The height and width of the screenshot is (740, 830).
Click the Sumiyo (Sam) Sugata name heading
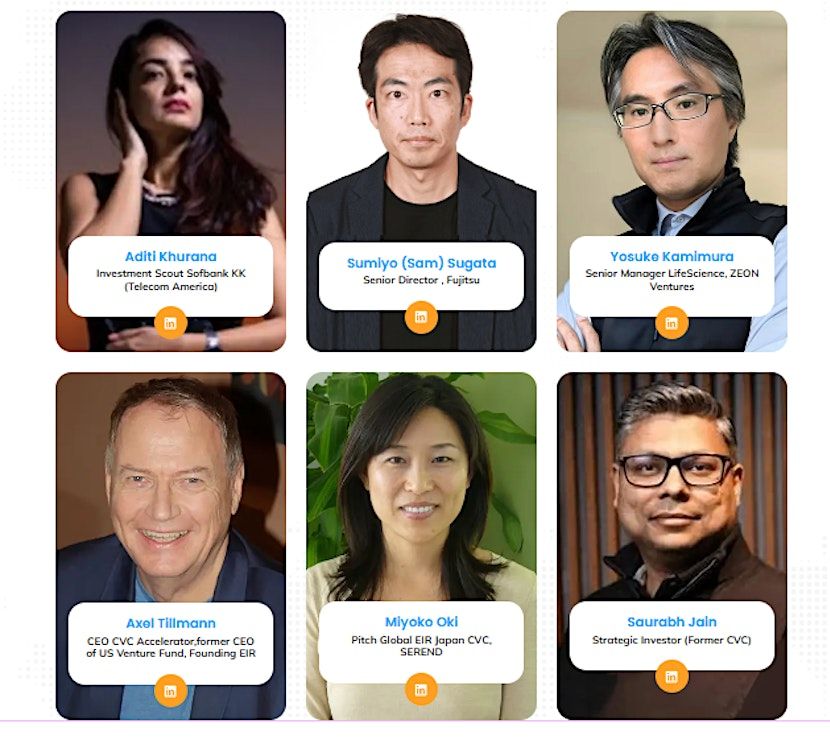pos(421,263)
